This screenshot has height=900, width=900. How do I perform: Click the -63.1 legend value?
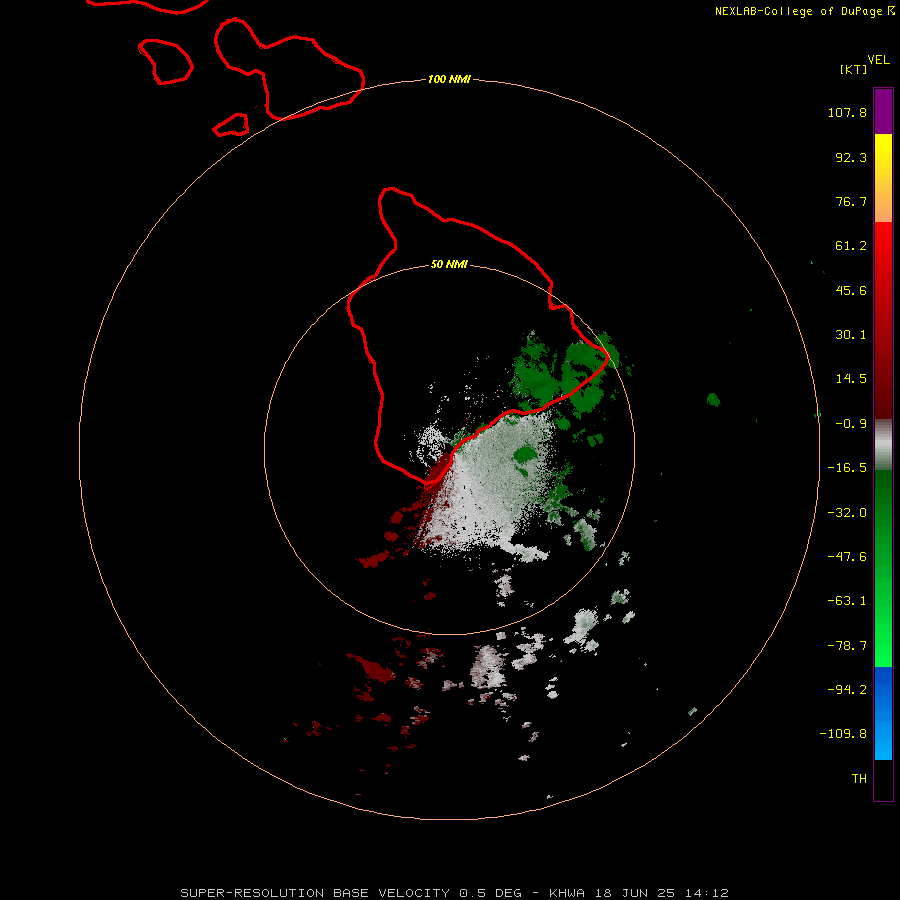point(847,601)
